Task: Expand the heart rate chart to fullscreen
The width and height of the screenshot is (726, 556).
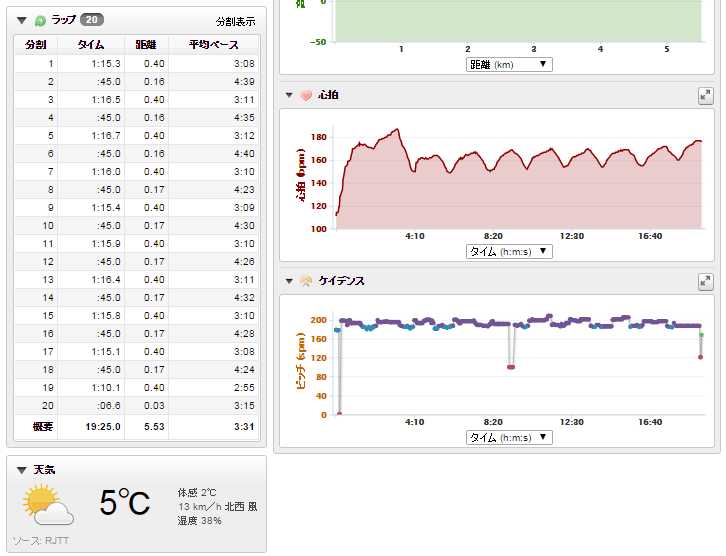Action: [x=706, y=96]
